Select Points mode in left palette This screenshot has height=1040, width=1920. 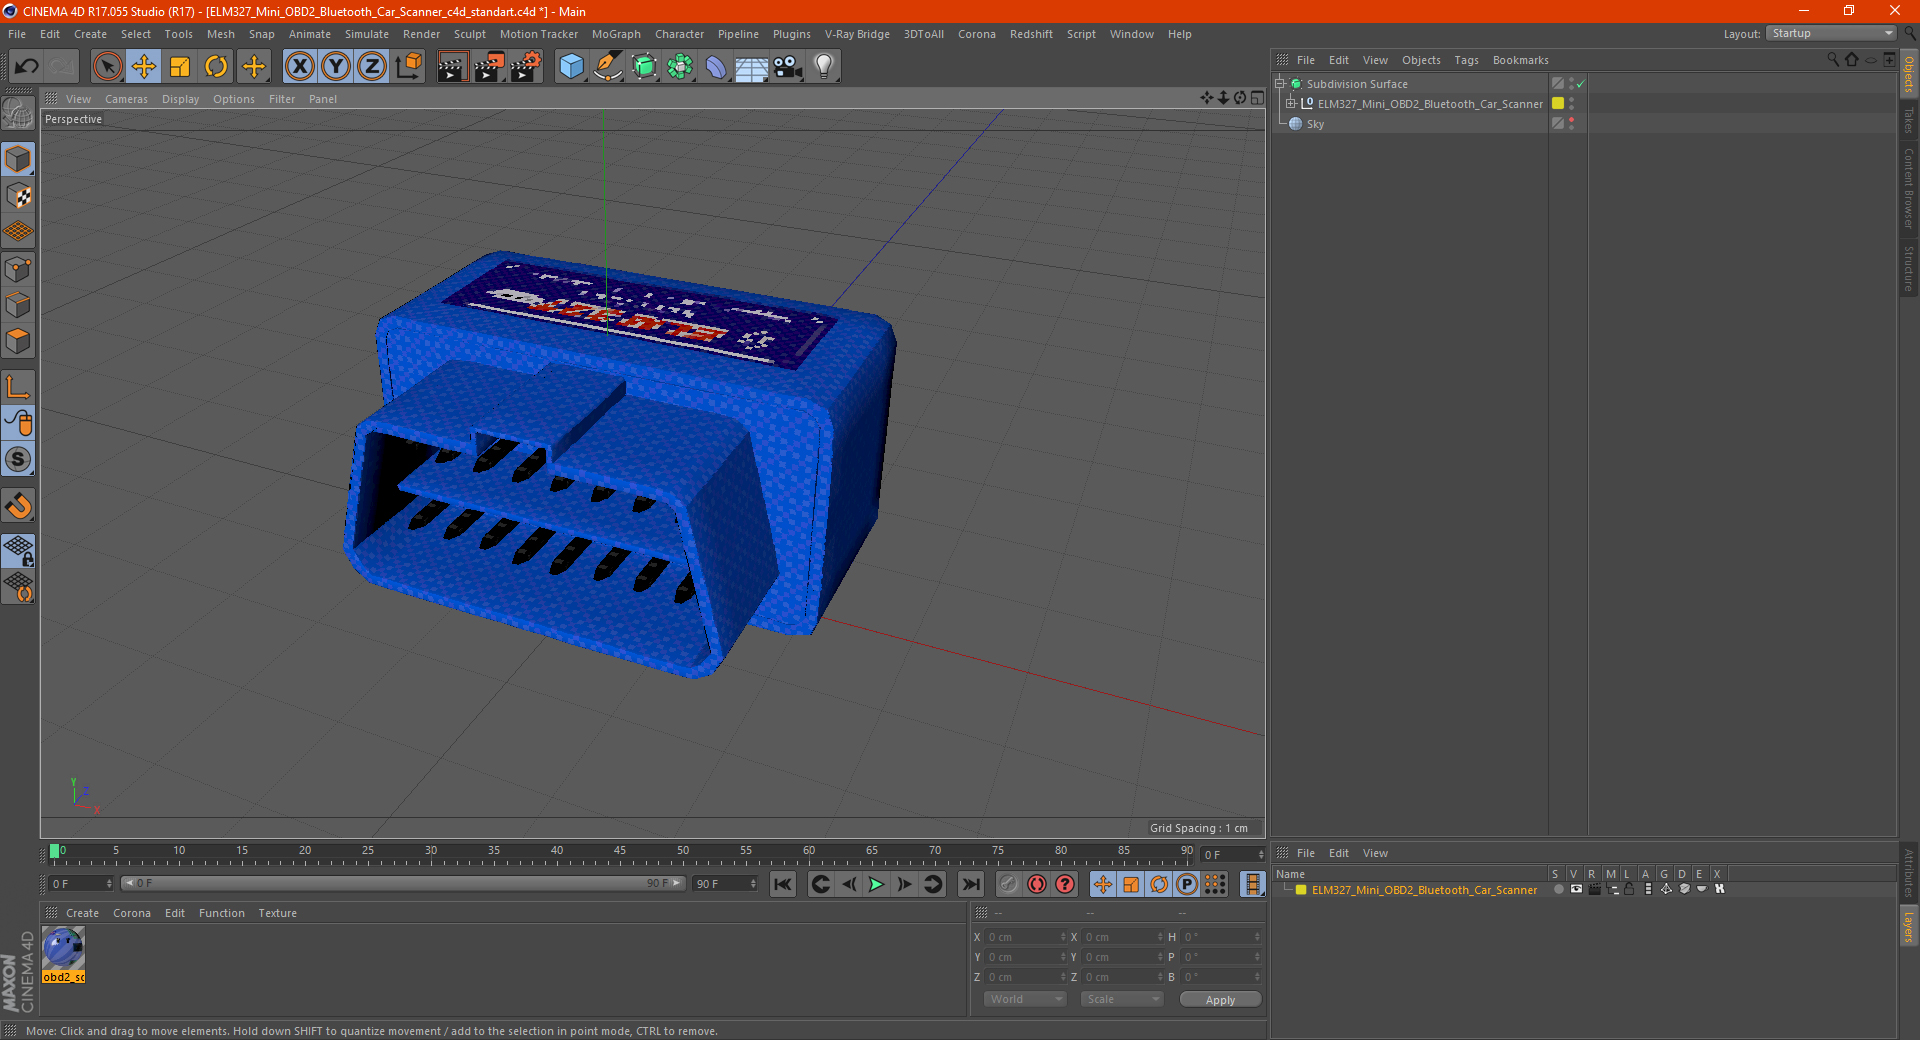pos(18,269)
